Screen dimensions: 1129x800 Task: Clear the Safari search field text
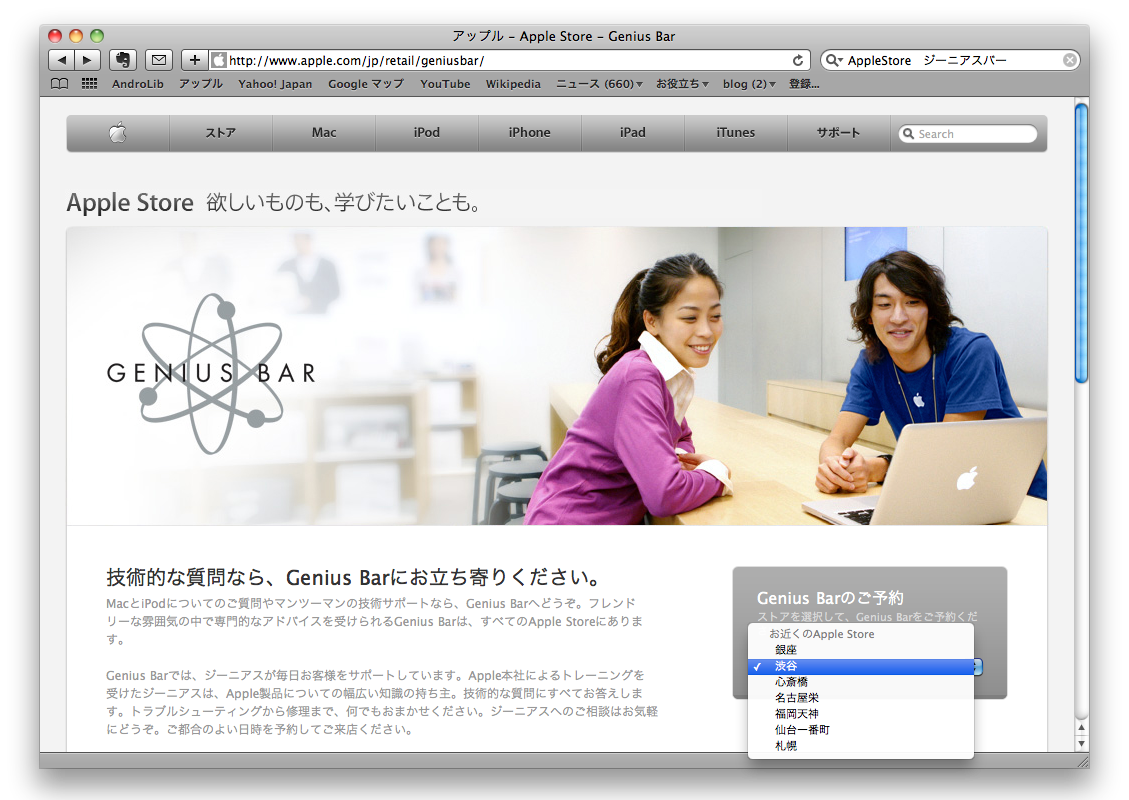[1070, 60]
